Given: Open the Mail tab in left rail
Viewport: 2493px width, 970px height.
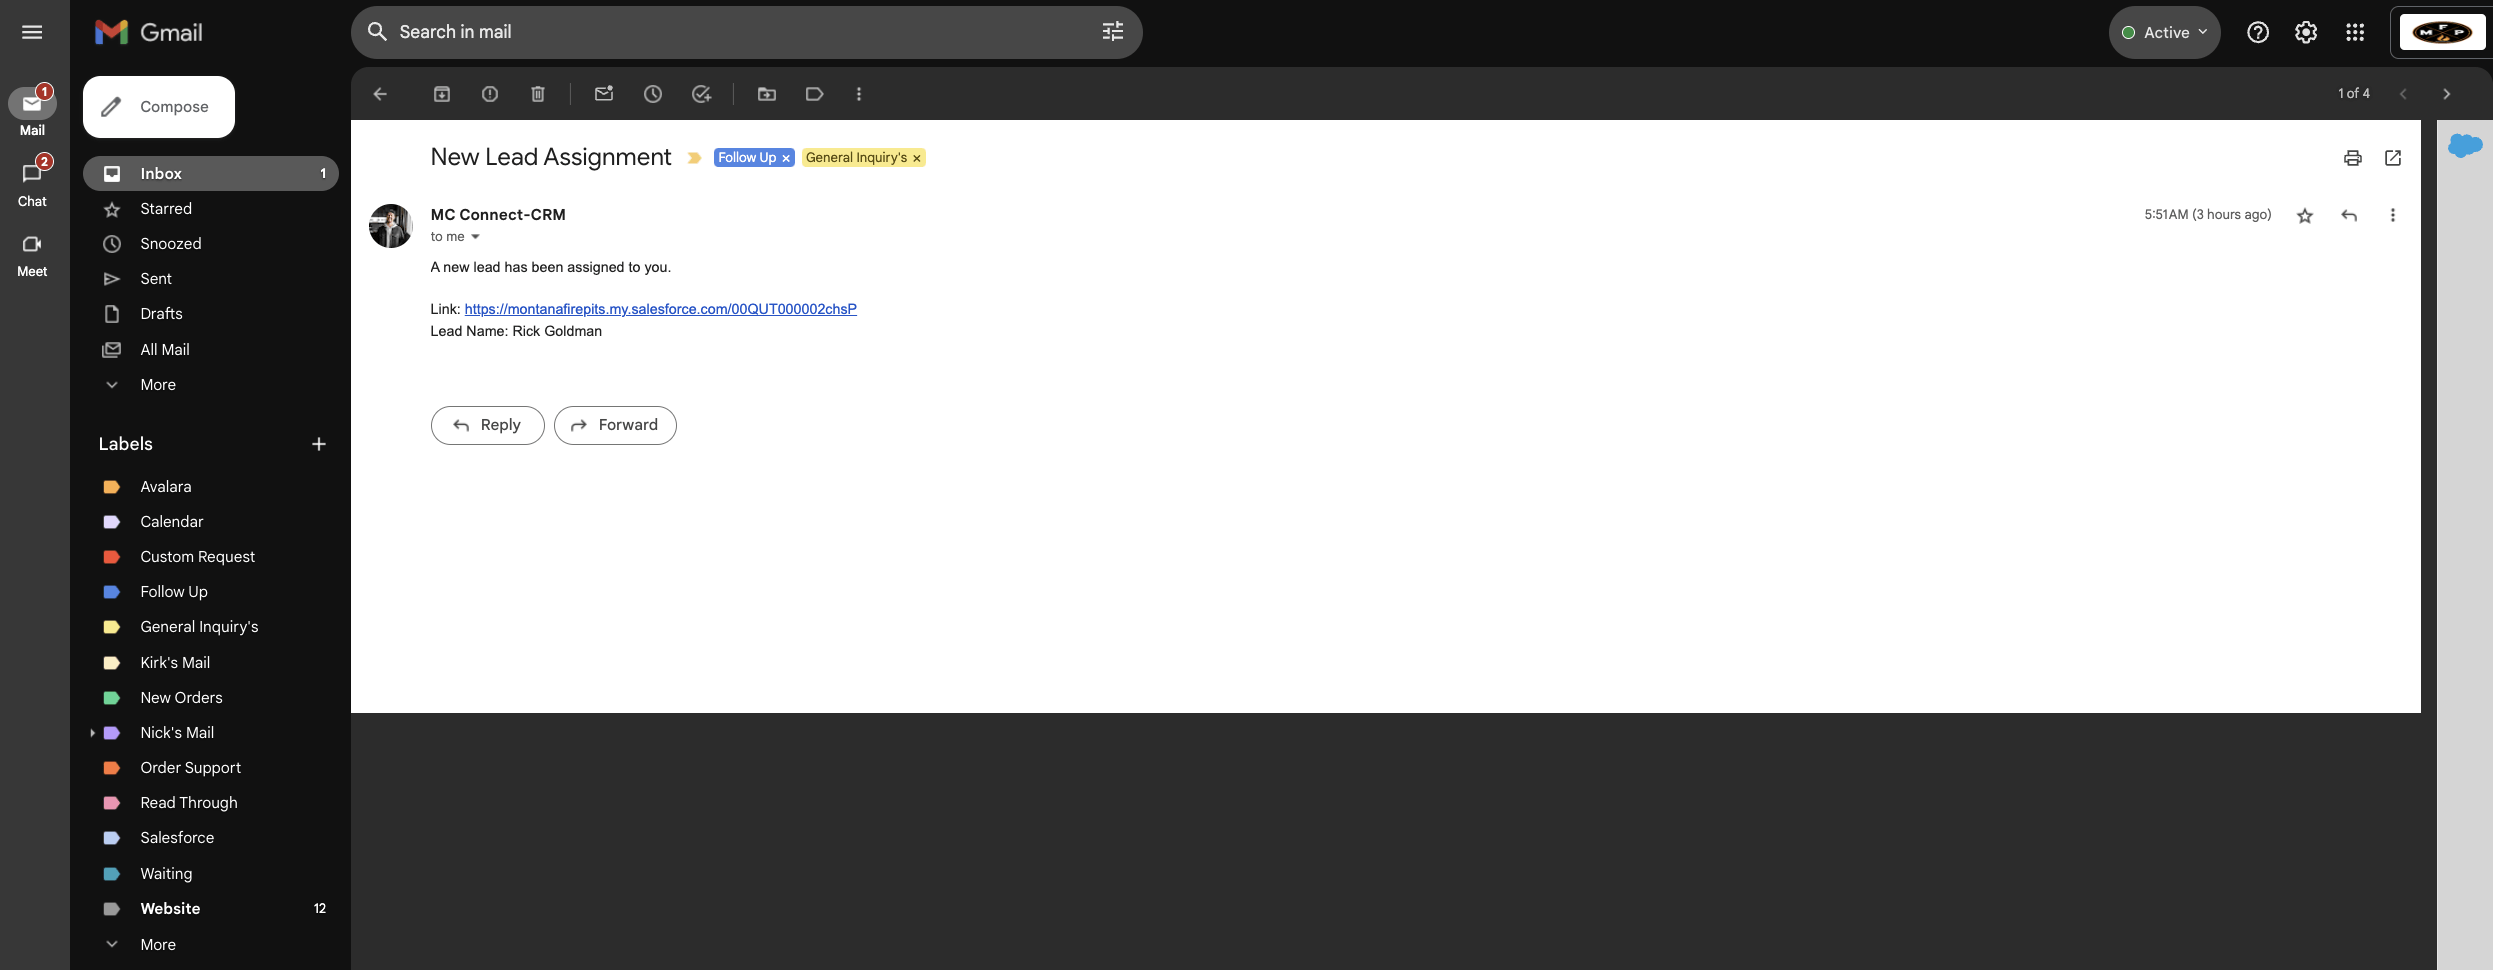Looking at the screenshot, I should pyautogui.click(x=32, y=112).
